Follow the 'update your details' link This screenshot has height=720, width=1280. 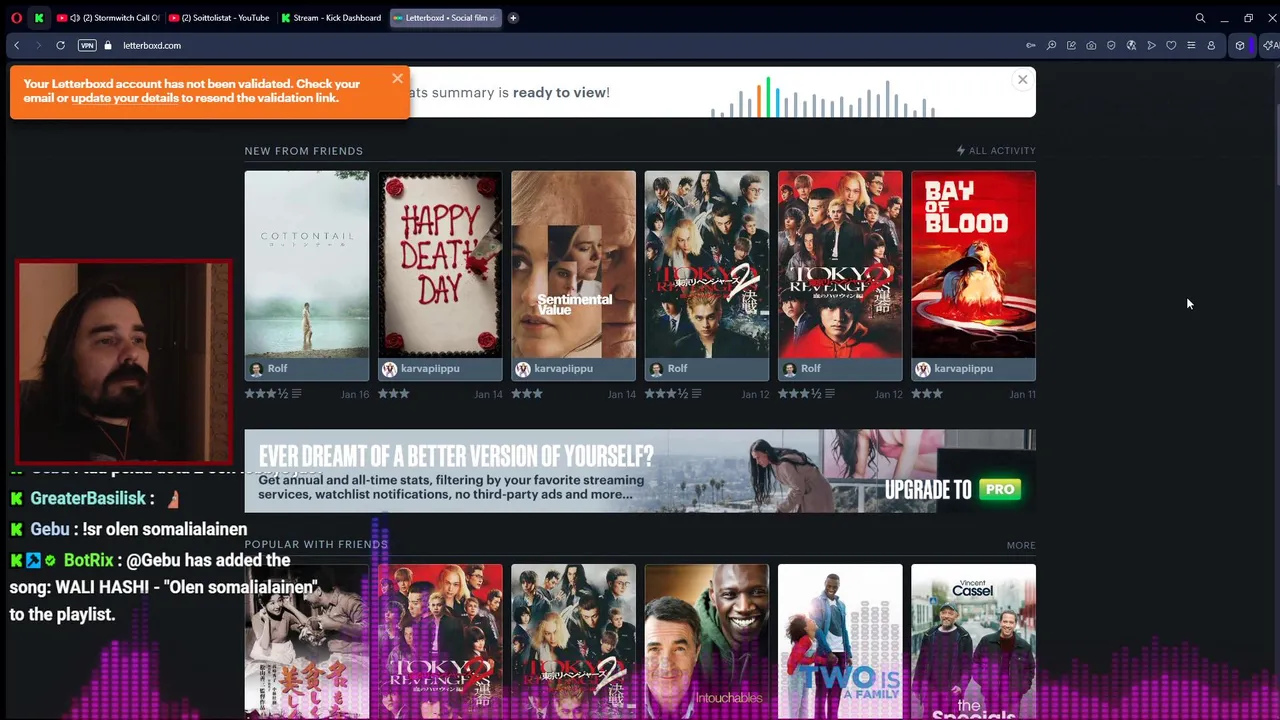pyautogui.click(x=125, y=98)
